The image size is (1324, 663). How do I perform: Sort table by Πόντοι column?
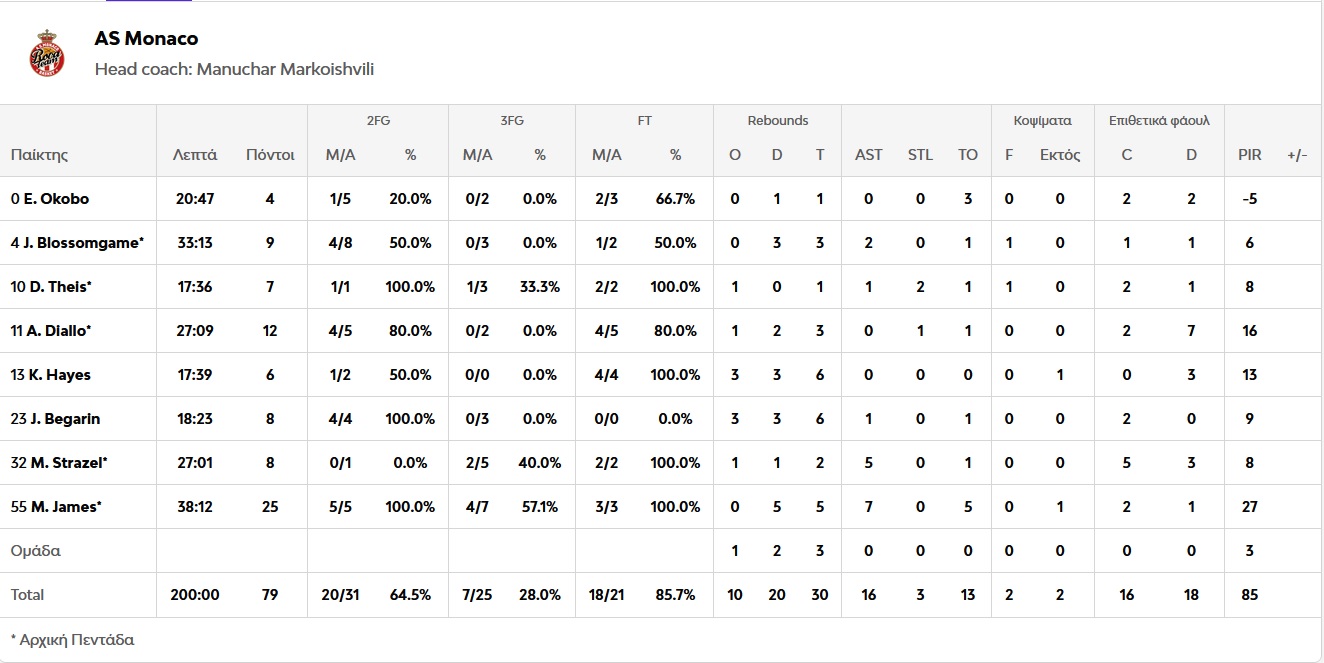pos(270,155)
